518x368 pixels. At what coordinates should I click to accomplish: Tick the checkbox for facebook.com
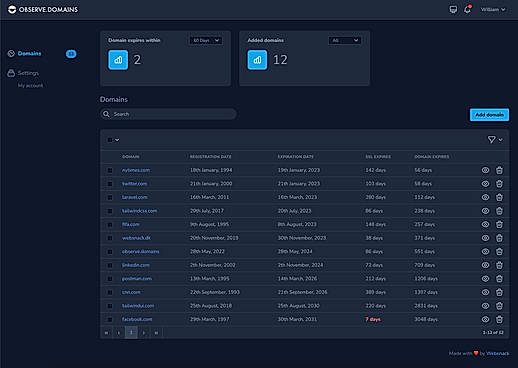coord(110,320)
